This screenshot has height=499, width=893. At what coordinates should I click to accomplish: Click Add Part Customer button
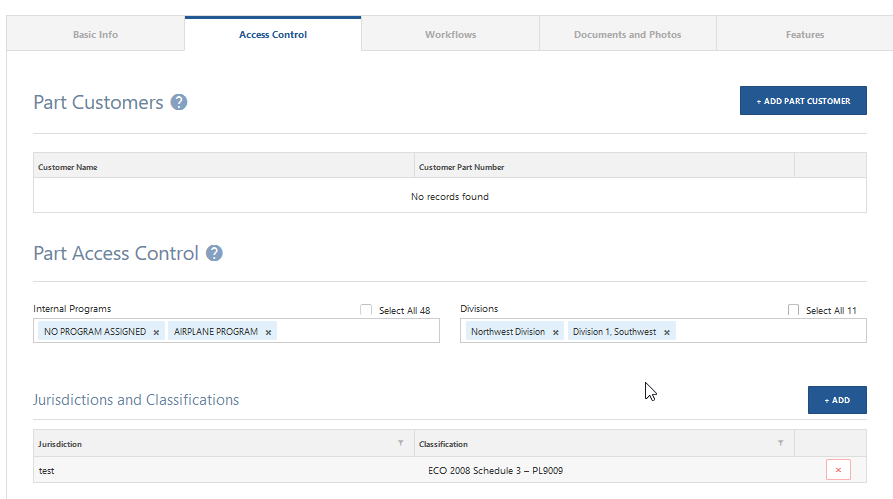(x=803, y=101)
